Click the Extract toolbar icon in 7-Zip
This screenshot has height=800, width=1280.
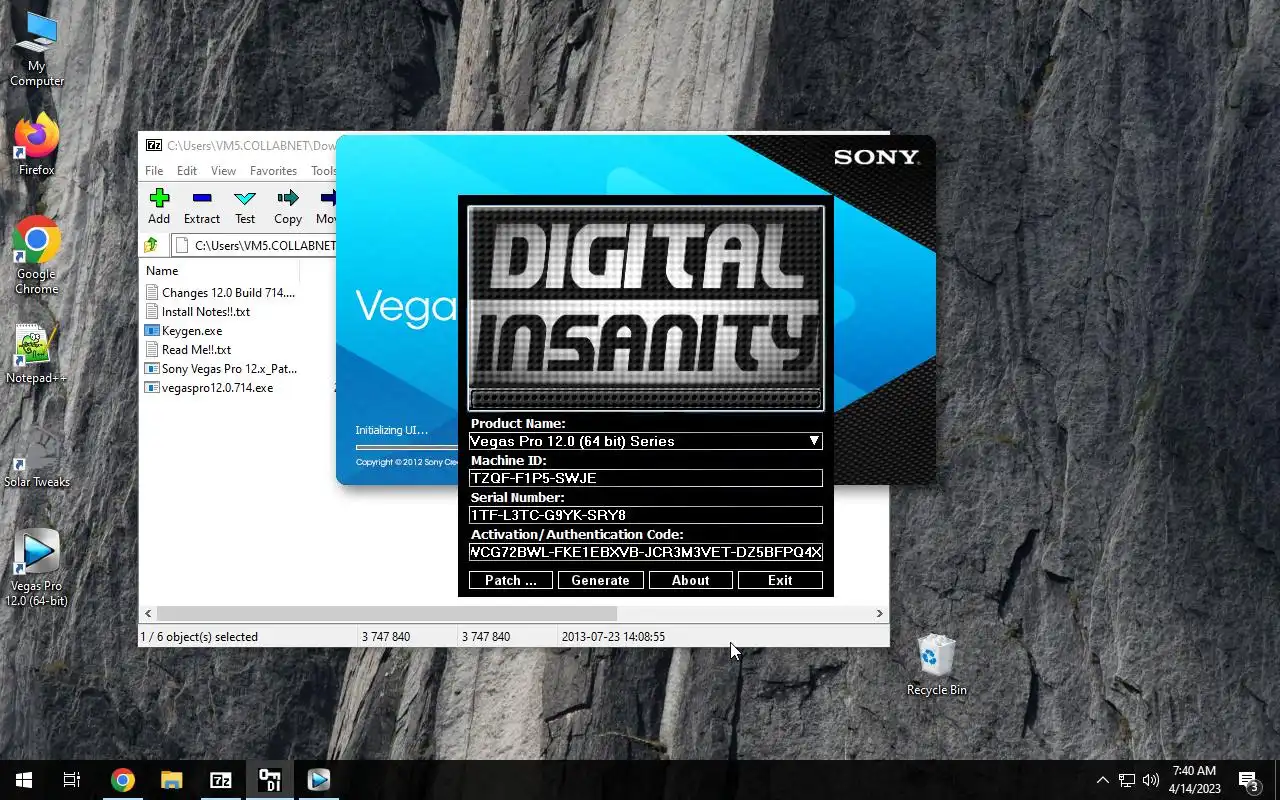201,207
